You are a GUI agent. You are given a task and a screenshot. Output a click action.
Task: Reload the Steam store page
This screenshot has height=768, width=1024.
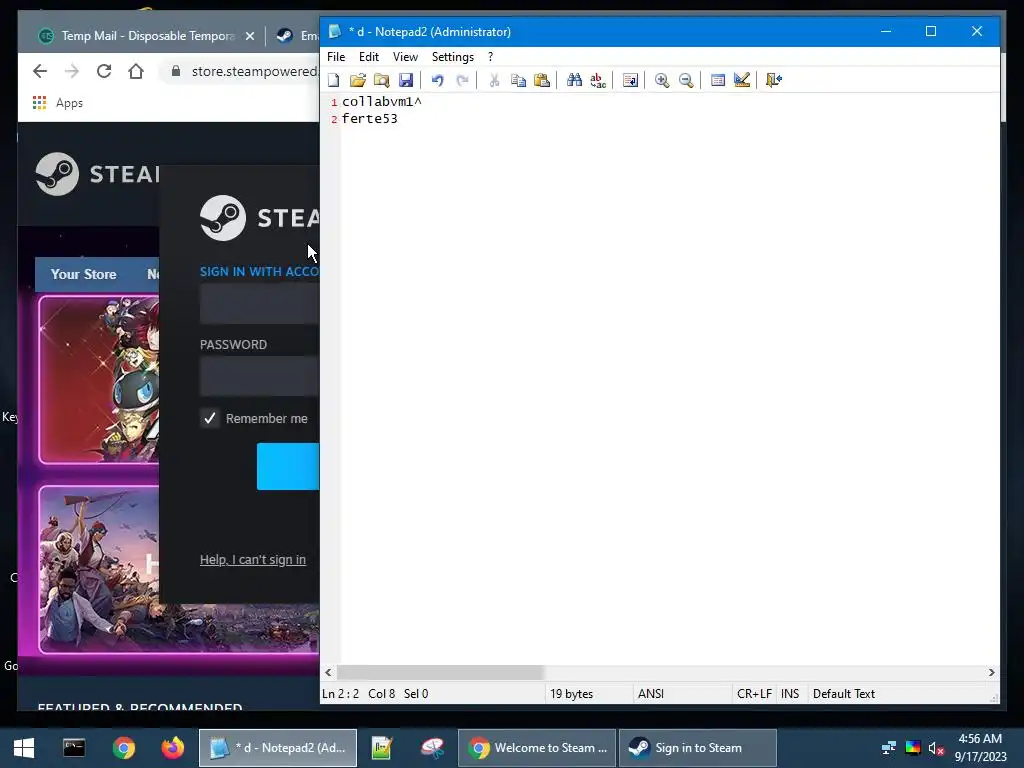(104, 71)
